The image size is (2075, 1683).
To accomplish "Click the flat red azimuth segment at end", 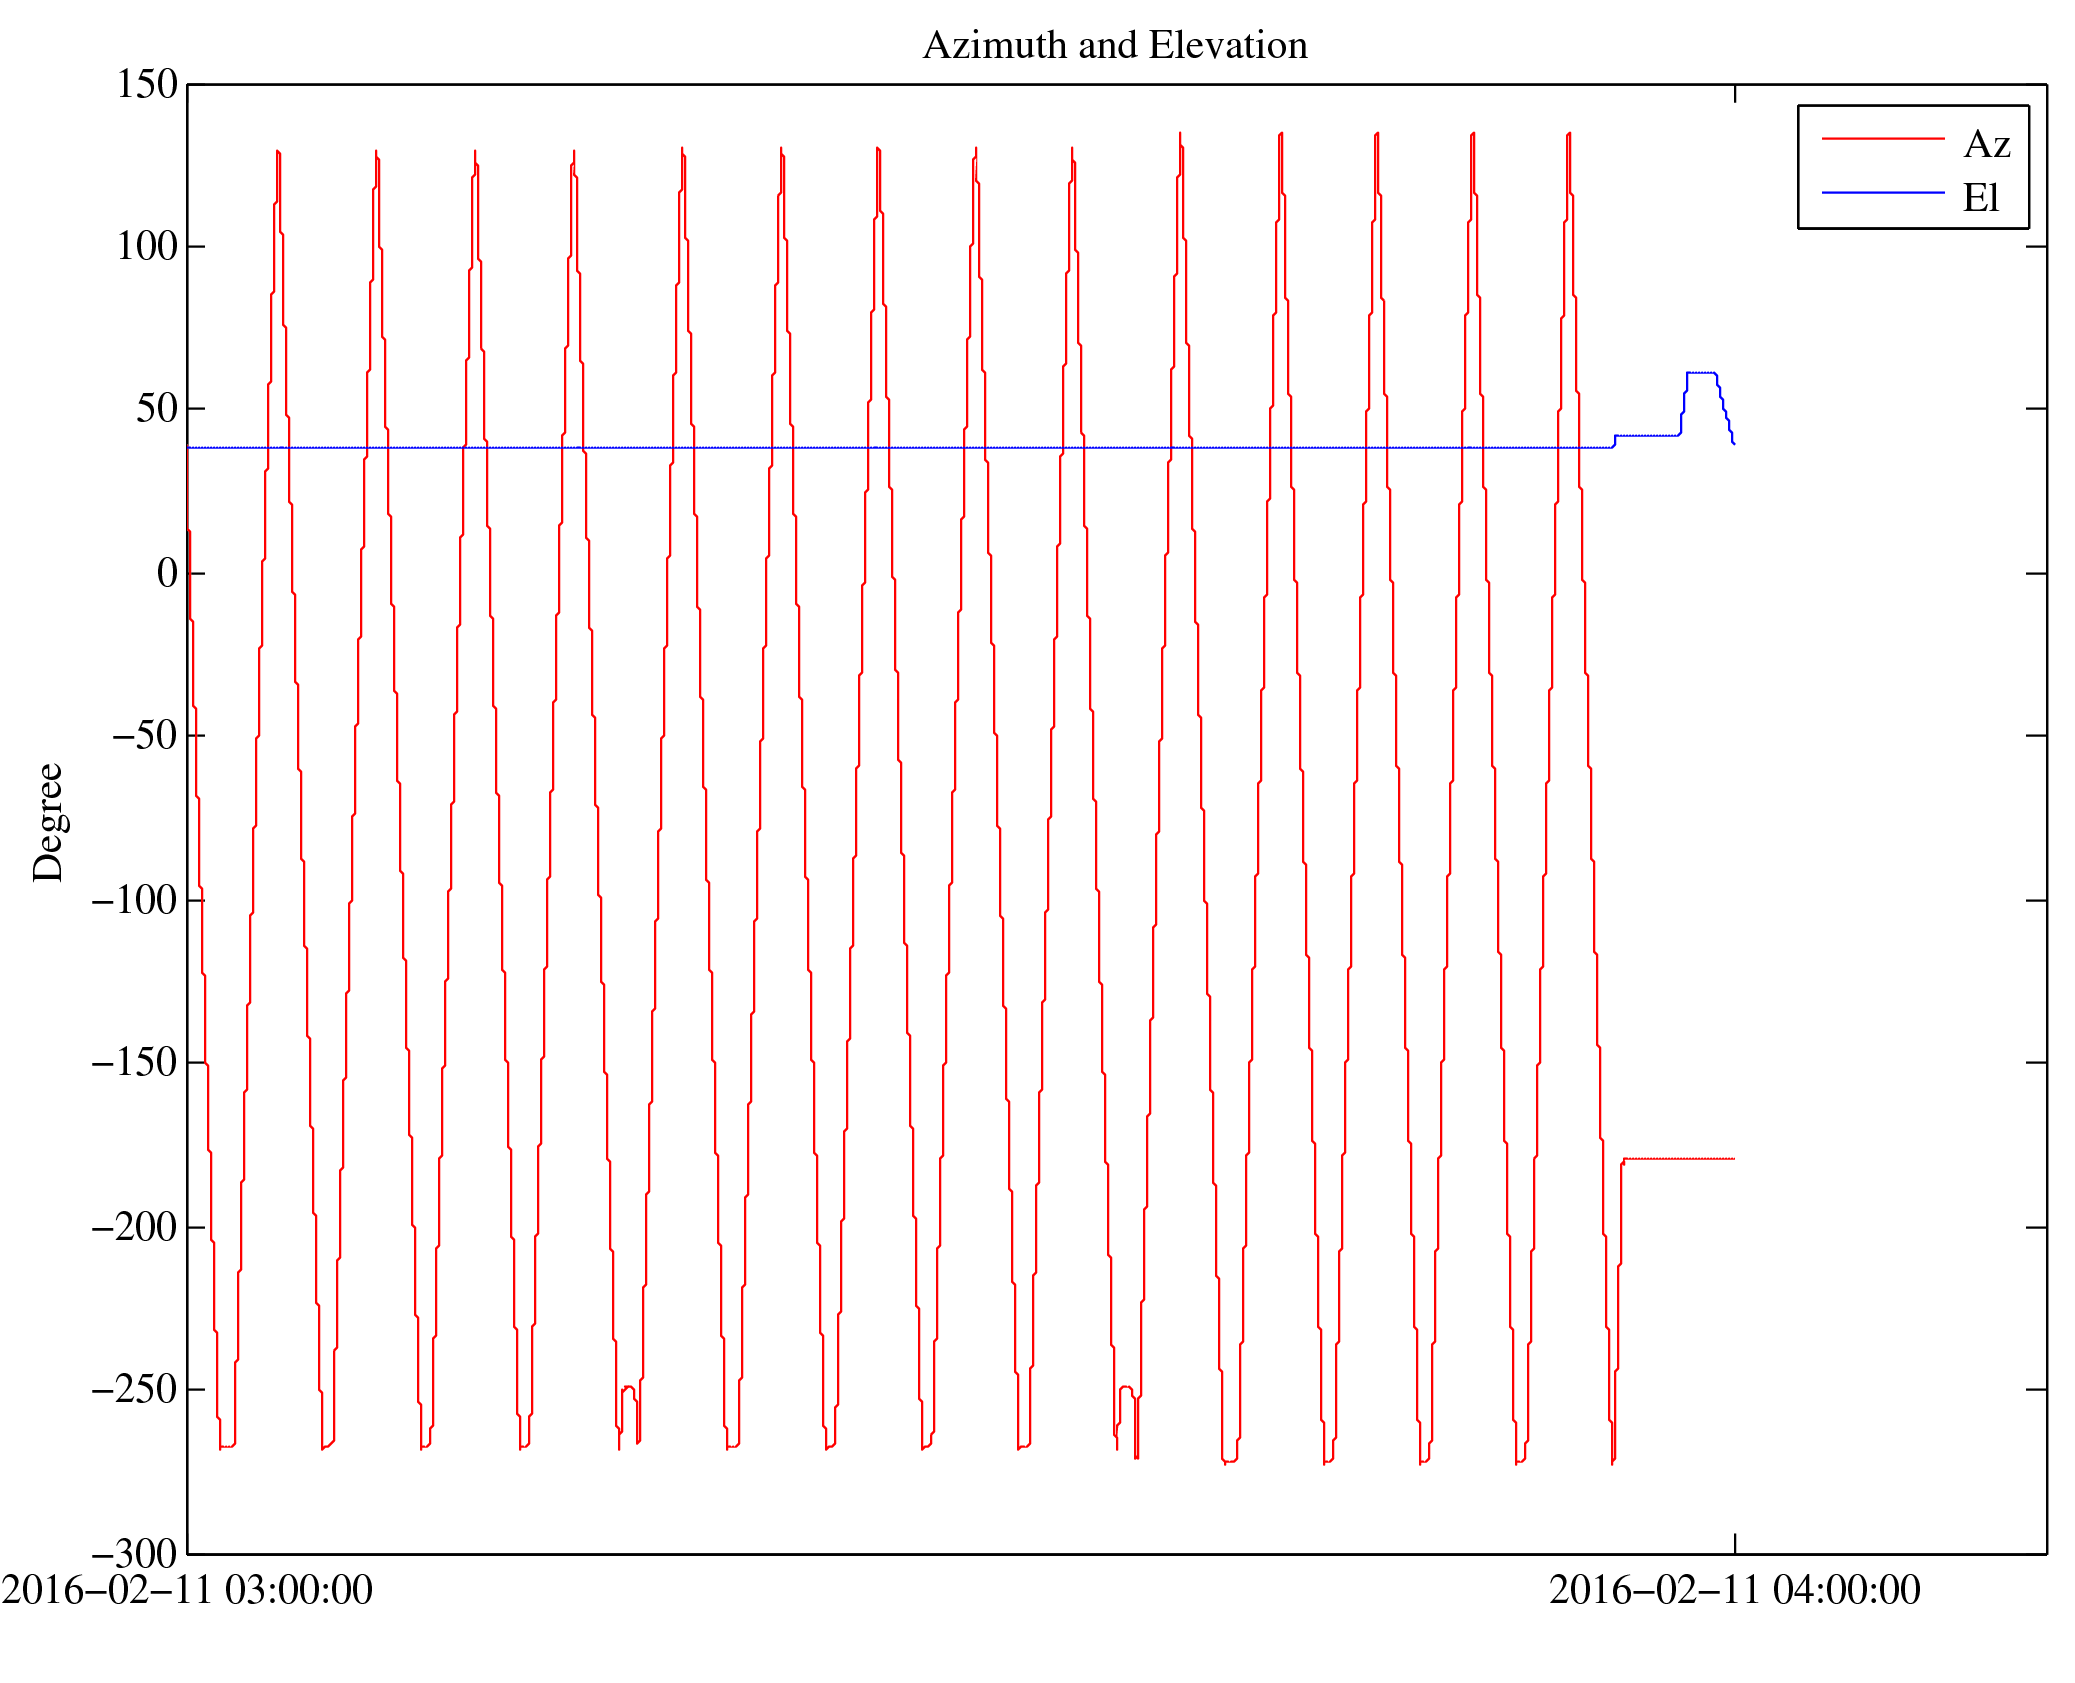I will tap(1680, 1158).
